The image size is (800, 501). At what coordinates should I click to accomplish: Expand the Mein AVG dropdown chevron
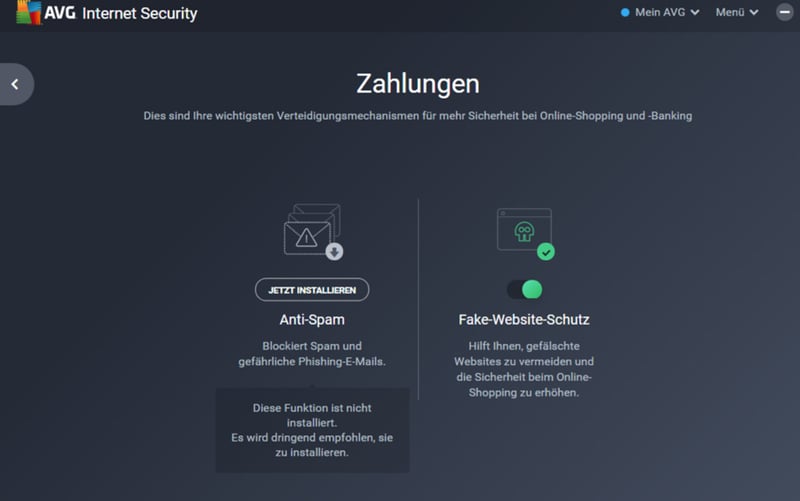point(695,12)
